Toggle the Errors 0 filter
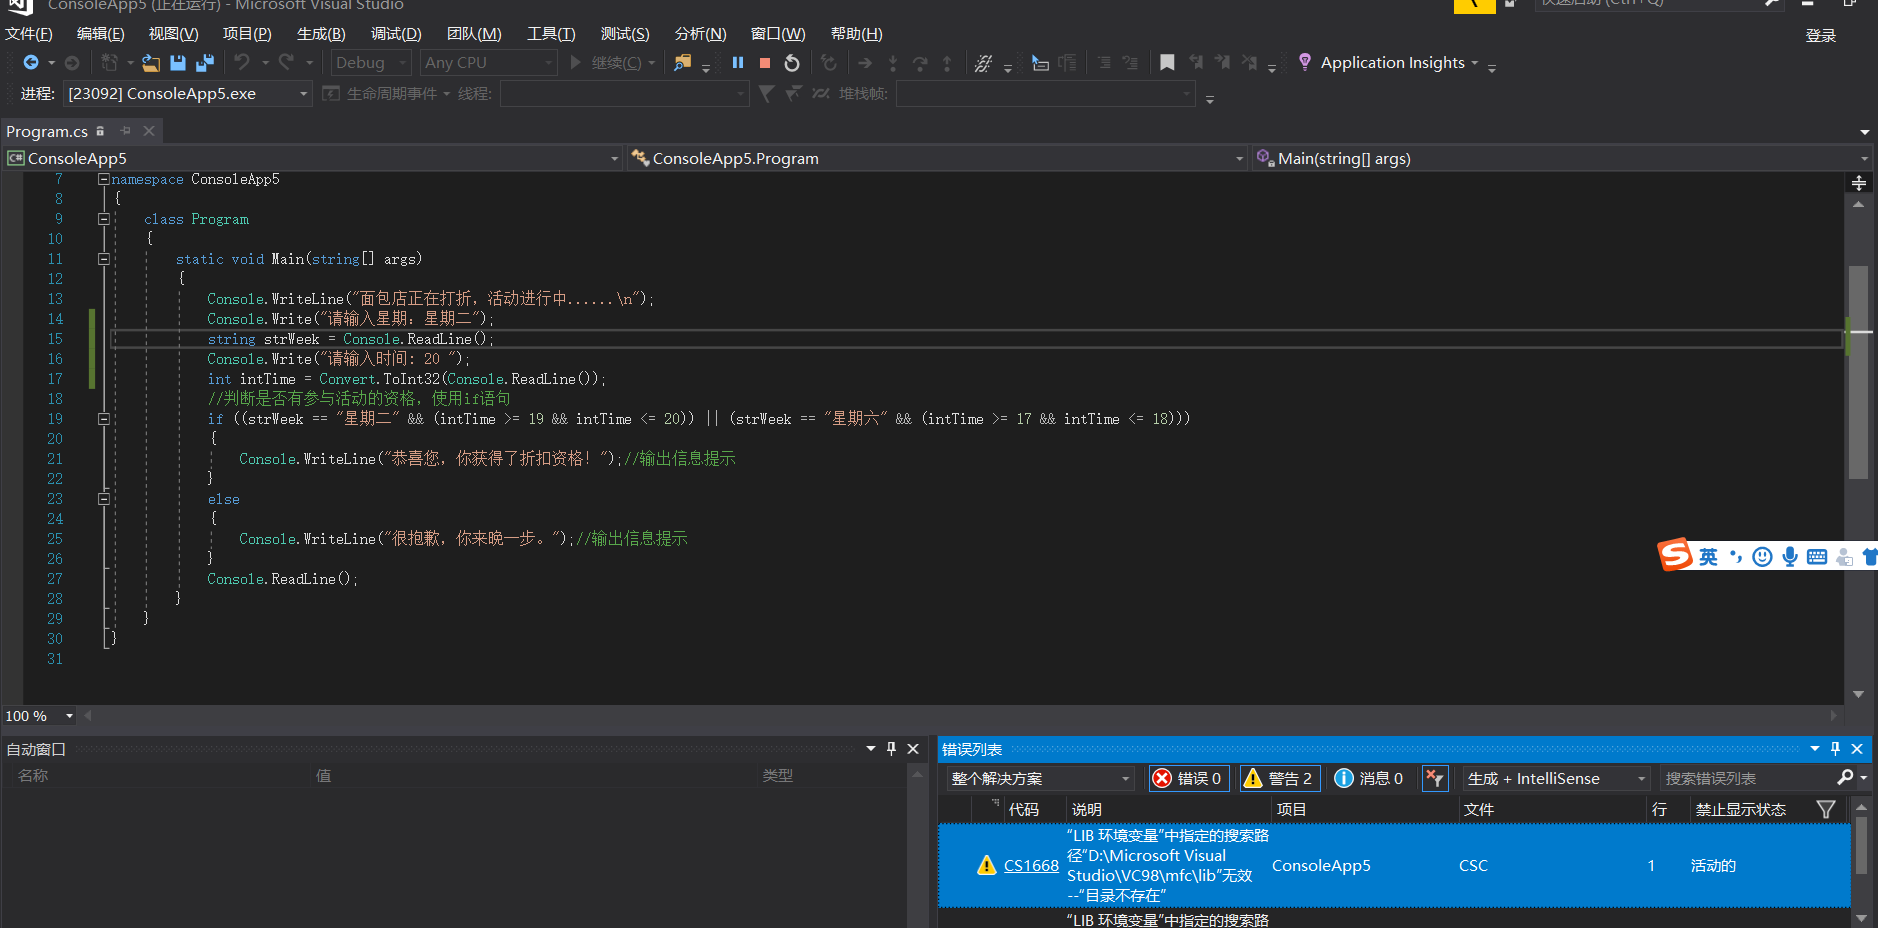This screenshot has width=1878, height=928. (1188, 778)
